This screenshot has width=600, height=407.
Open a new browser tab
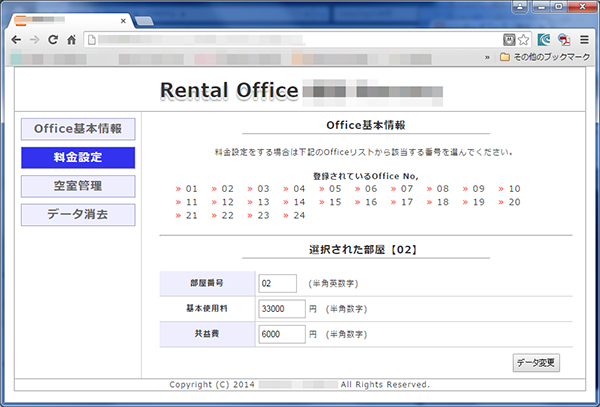(144, 21)
